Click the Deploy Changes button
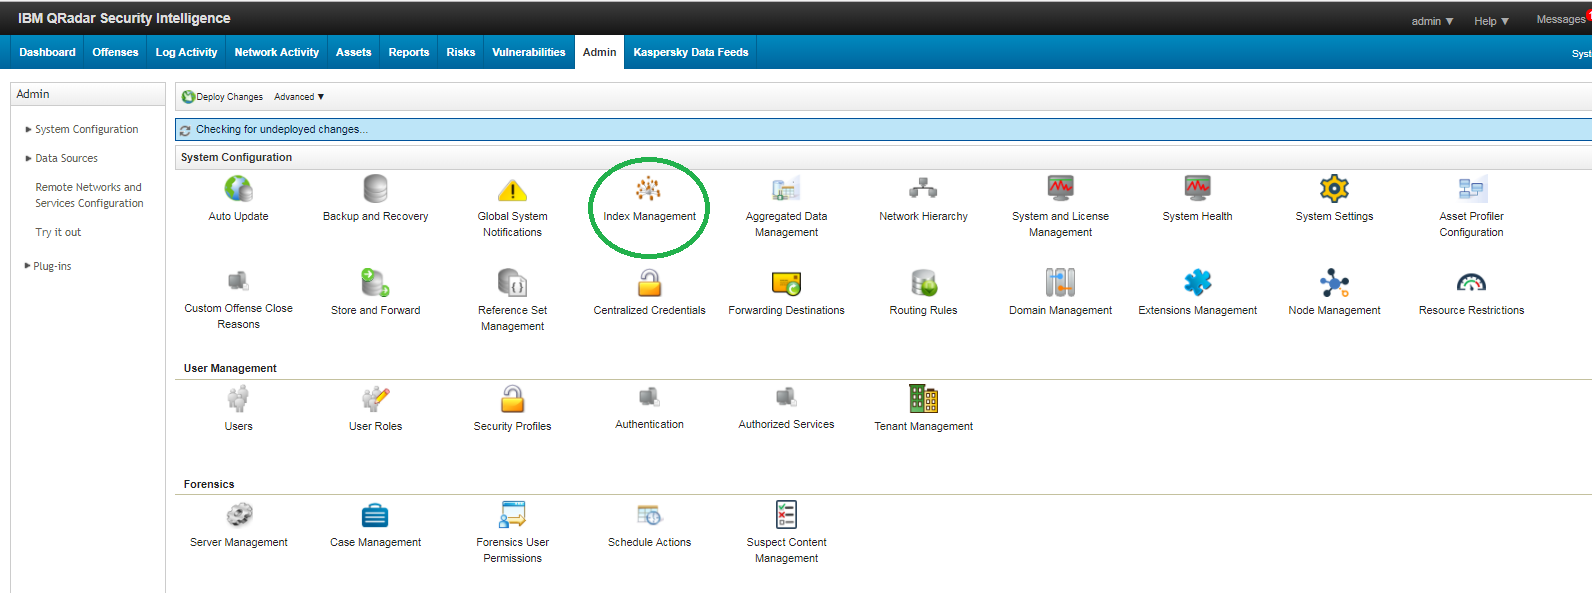1592x593 pixels. [223, 97]
